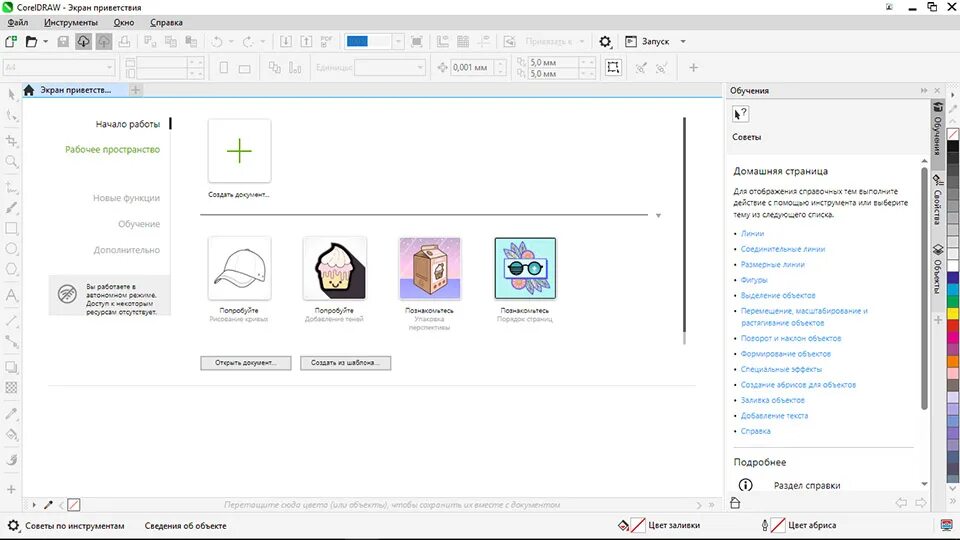Open the Файл menu

coord(18,23)
